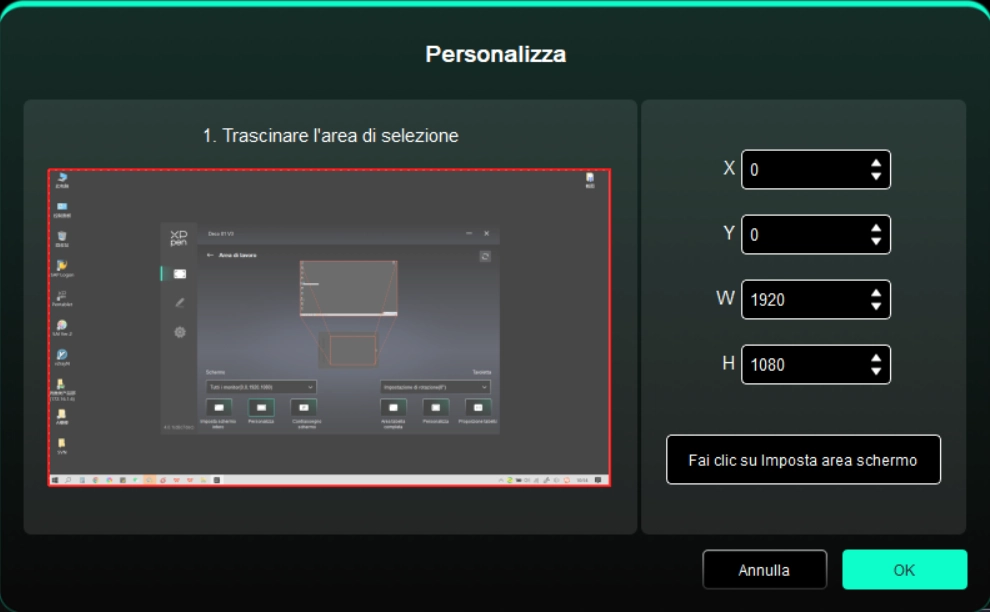Screen dimensions: 990x612
Task: Decrease the X value with down arrow
Action: click(876, 177)
